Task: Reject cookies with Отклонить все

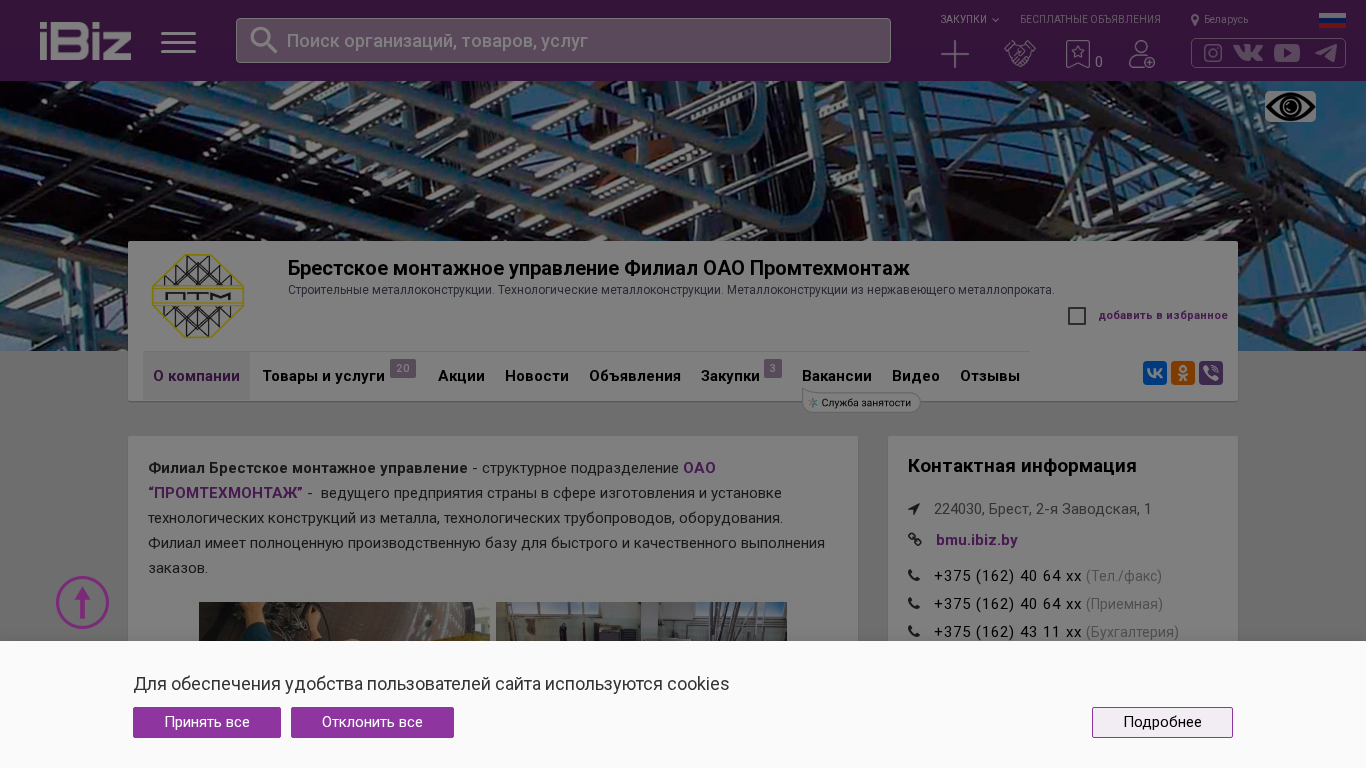Action: click(372, 722)
